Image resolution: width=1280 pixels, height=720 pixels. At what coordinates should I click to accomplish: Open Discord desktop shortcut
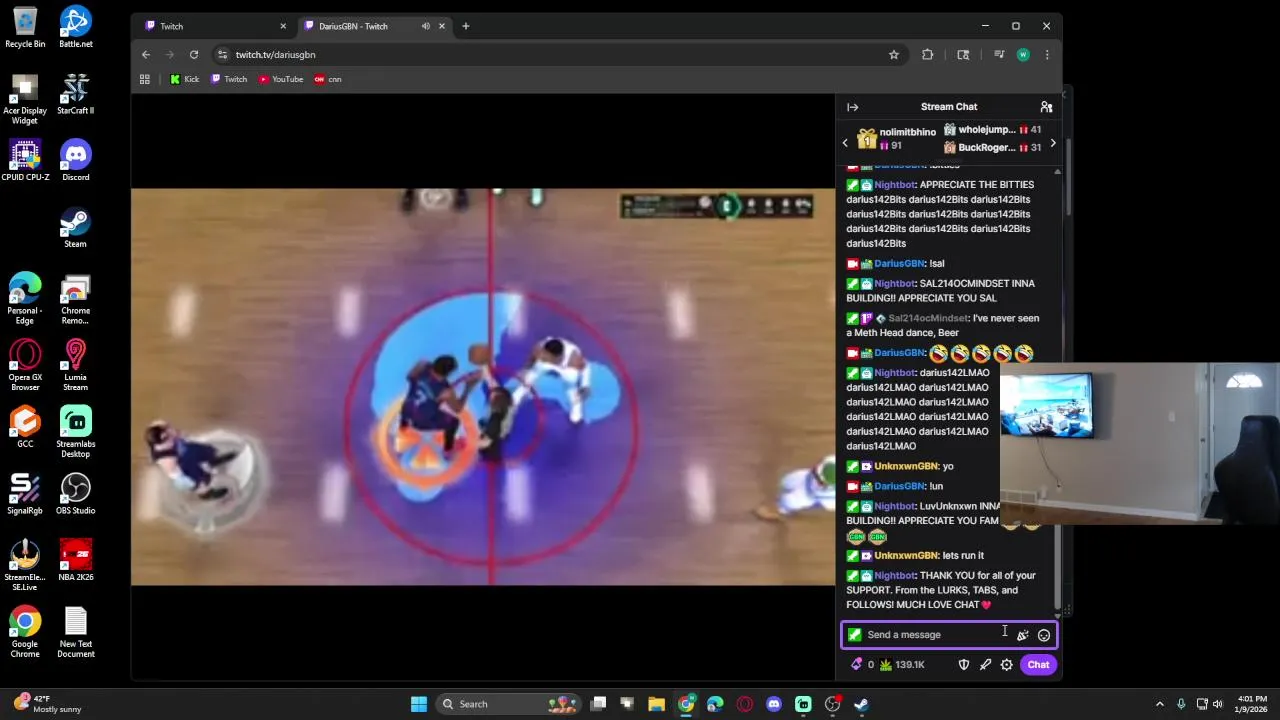[x=76, y=160]
